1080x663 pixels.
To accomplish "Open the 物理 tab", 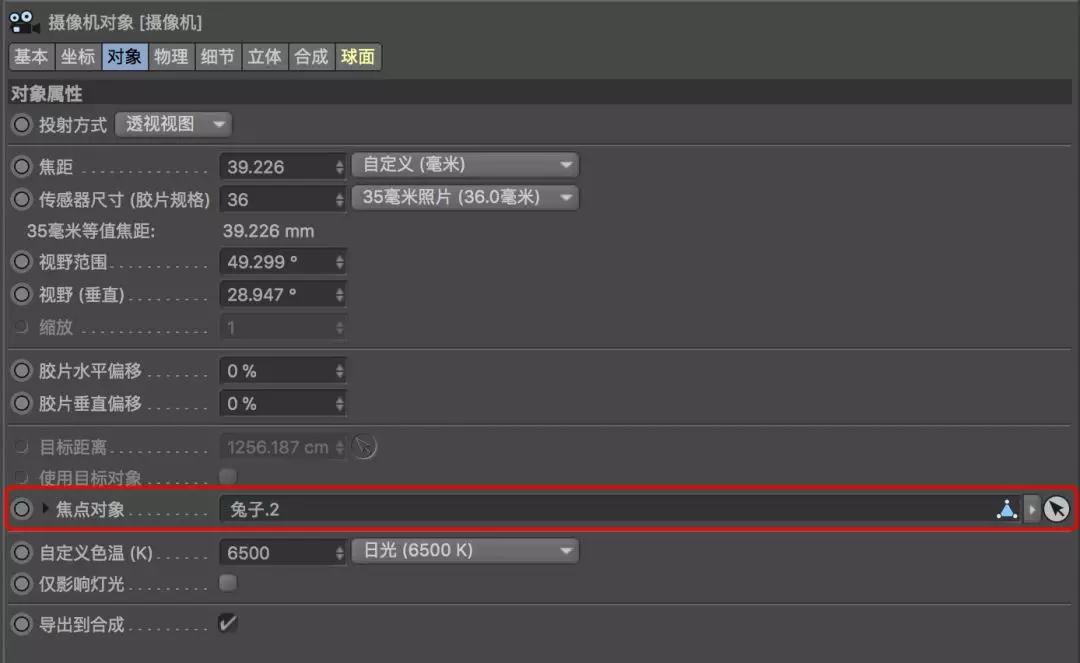I will tap(172, 56).
